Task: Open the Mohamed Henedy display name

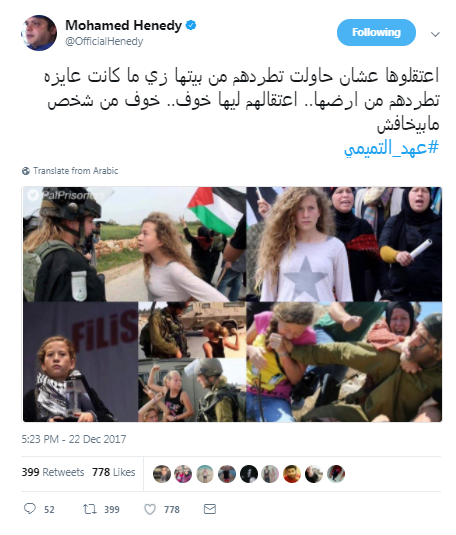Action: tap(124, 25)
